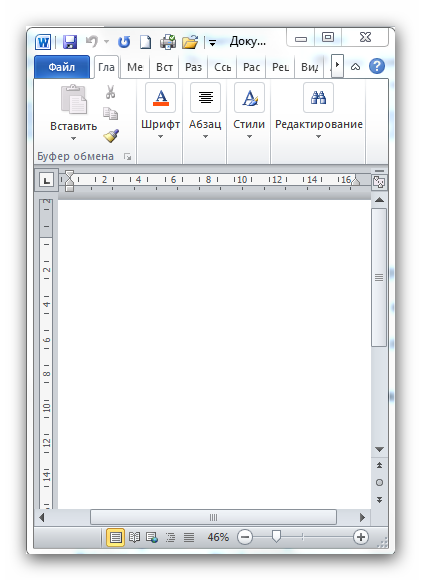Click the Доку... document title text
Screen dimensions: 421x580
click(x=247, y=42)
